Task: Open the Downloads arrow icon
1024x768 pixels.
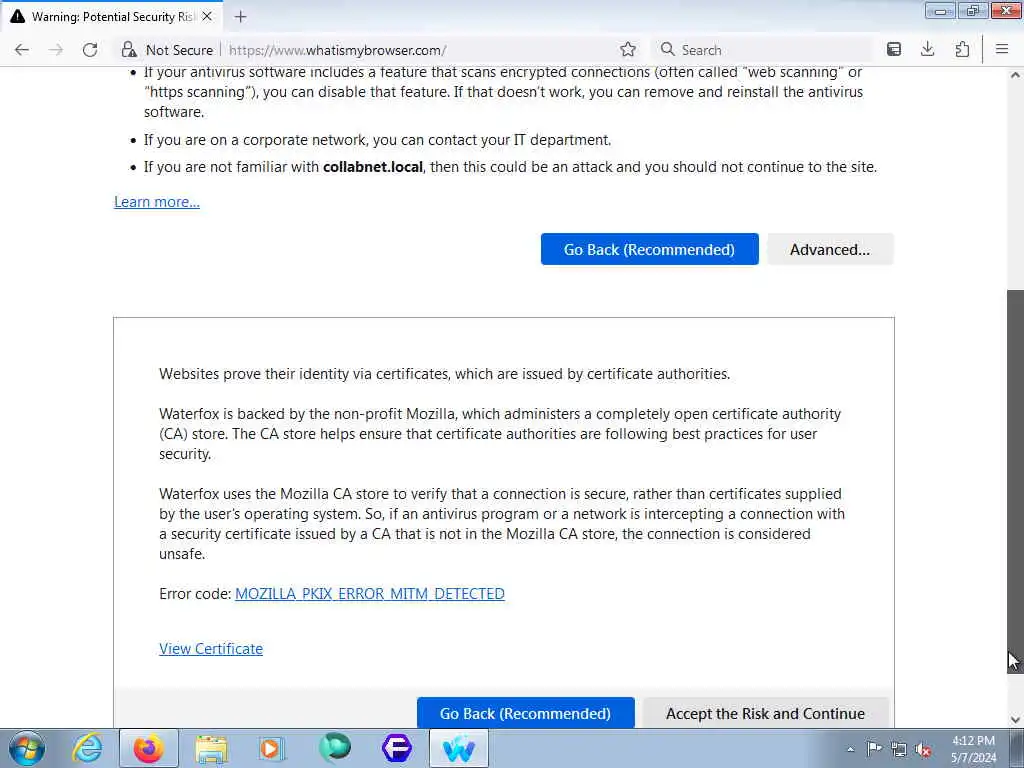Action: [x=927, y=50]
